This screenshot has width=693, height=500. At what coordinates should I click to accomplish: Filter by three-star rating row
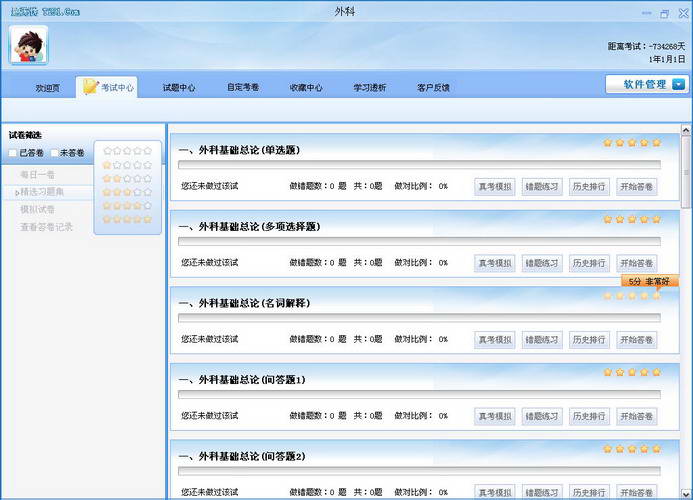tap(127, 192)
